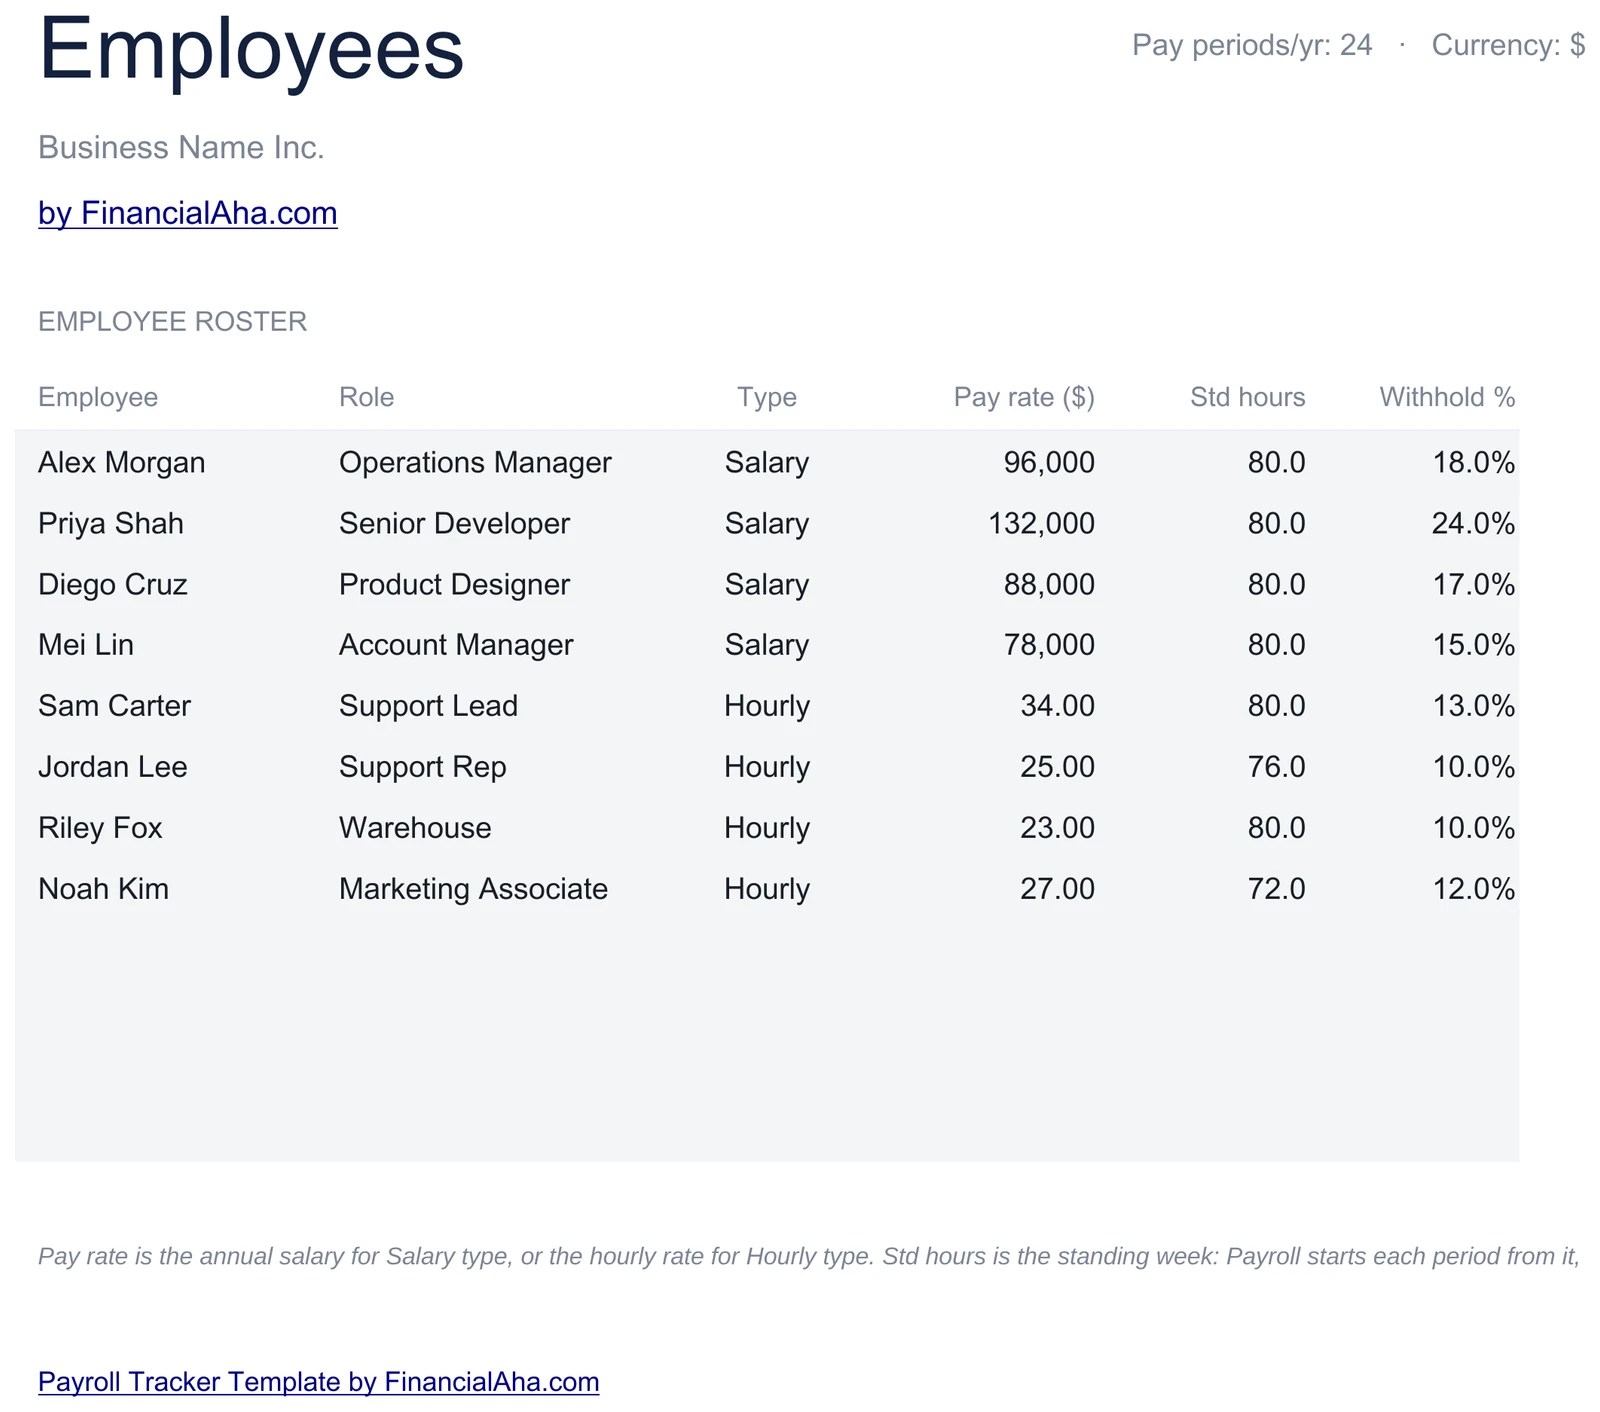Select the Alex Morgan name cell
Viewport: 1600px width, 1412px height.
tap(122, 462)
